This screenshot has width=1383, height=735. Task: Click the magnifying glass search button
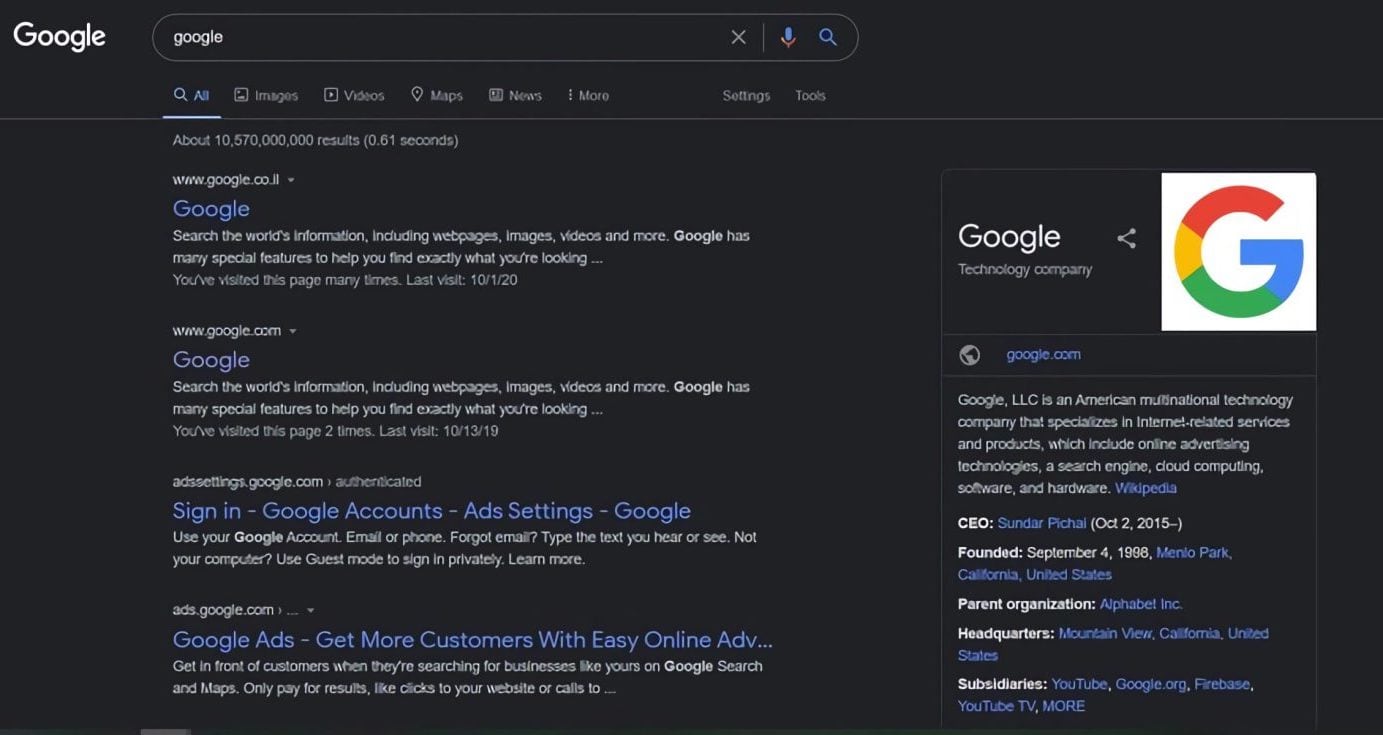(x=827, y=37)
